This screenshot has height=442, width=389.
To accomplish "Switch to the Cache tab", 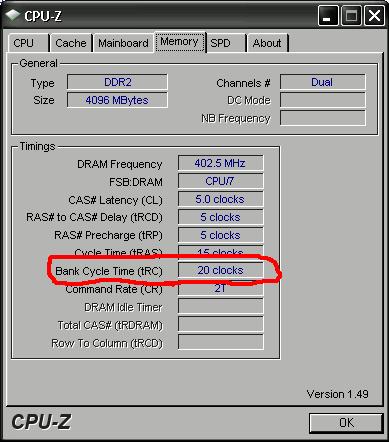I will pos(71,43).
